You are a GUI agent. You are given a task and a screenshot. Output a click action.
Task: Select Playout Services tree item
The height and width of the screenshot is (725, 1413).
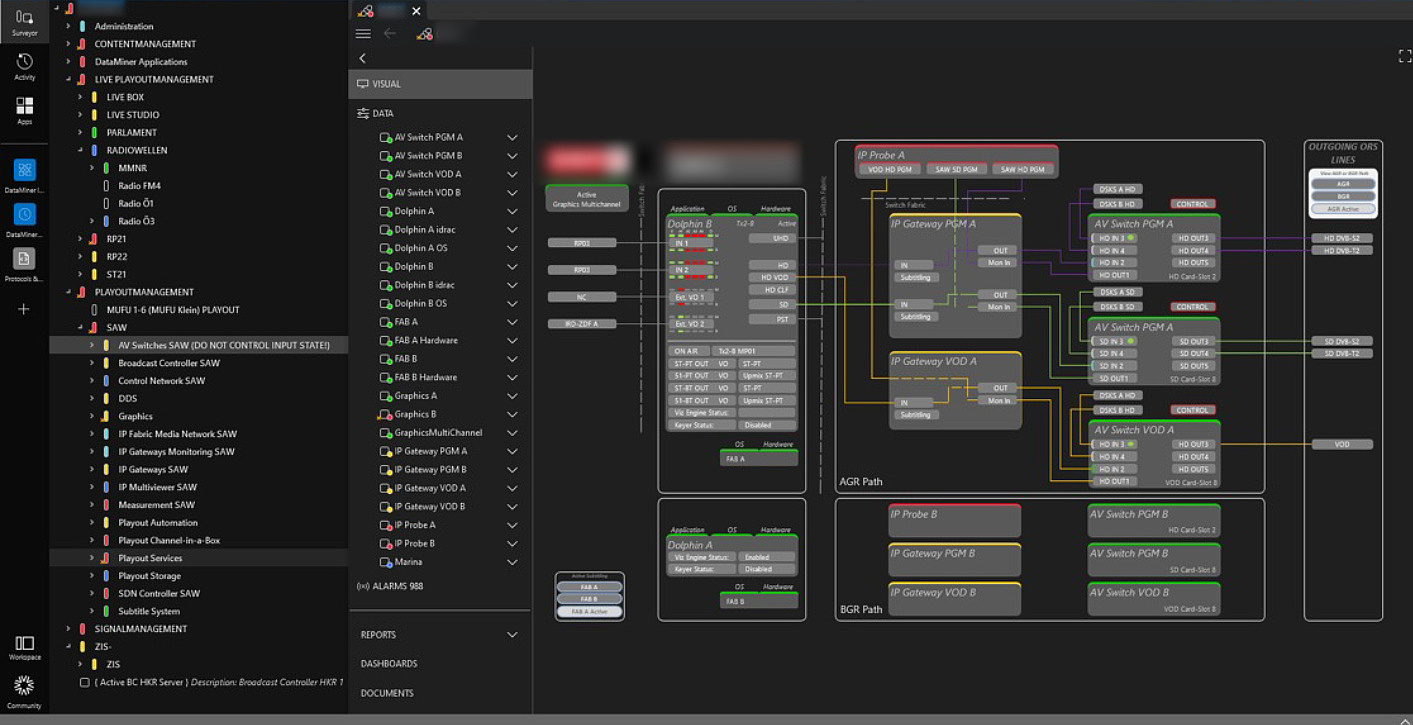pos(150,558)
